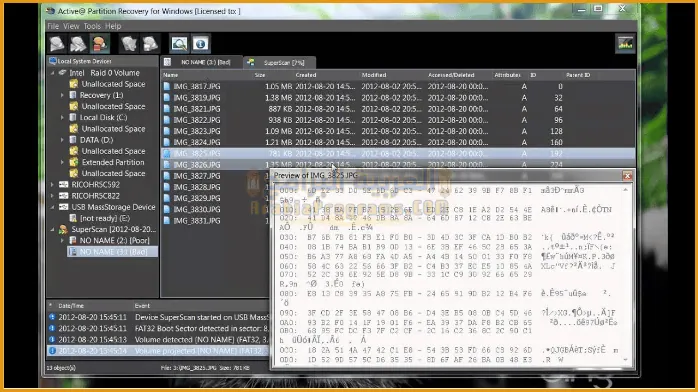The image size is (698, 392).
Task: Expand the RICOHR5C592 device node
Action: click(x=53, y=184)
